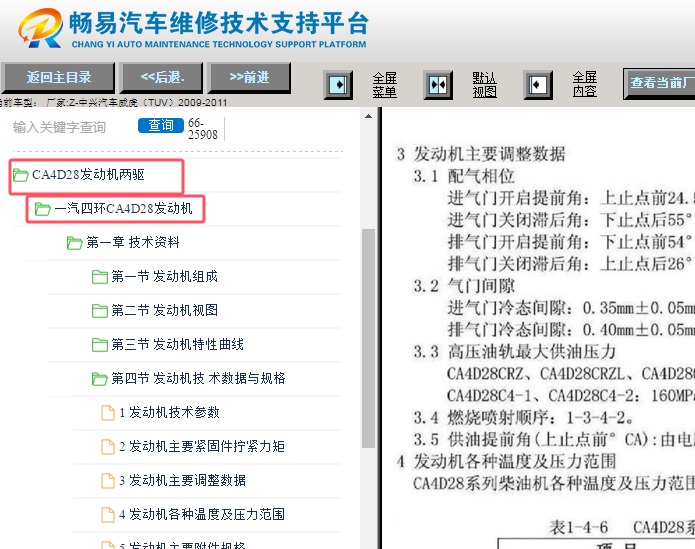The height and width of the screenshot is (549, 695).
Task: Open 第一节 发动机组成 section
Action: (x=164, y=276)
